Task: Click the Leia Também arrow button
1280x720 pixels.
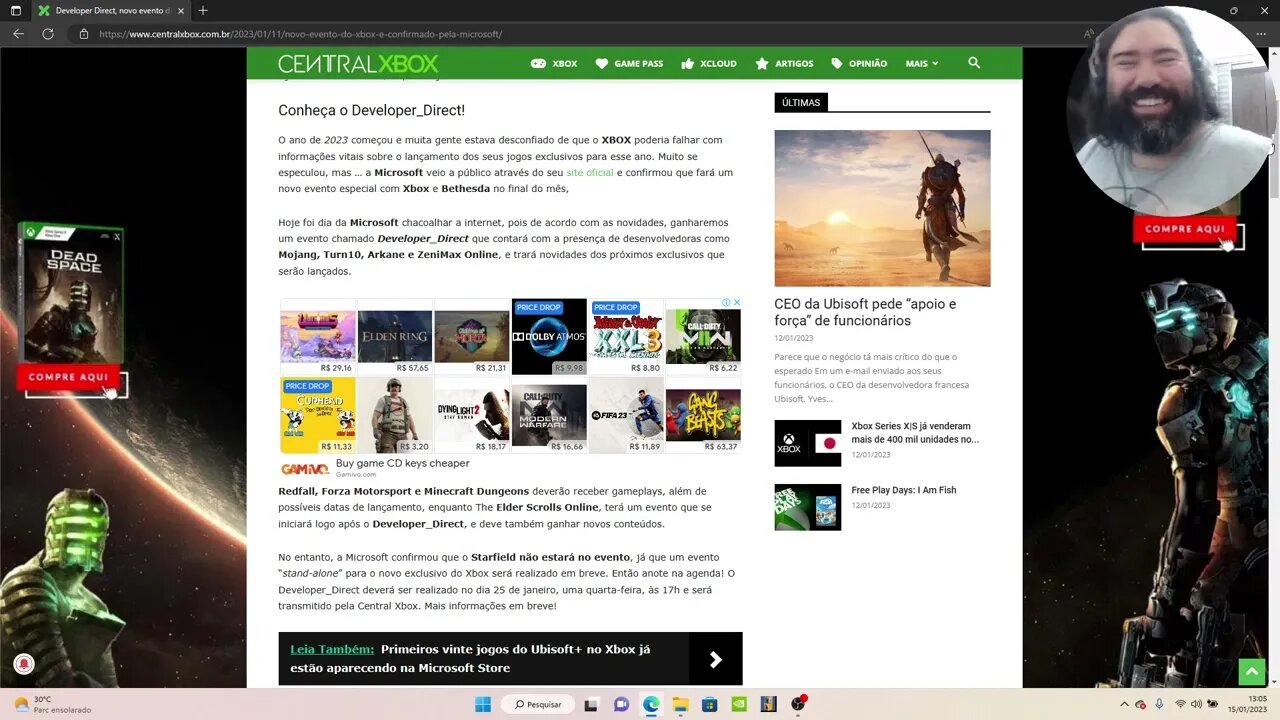Action: [715, 659]
